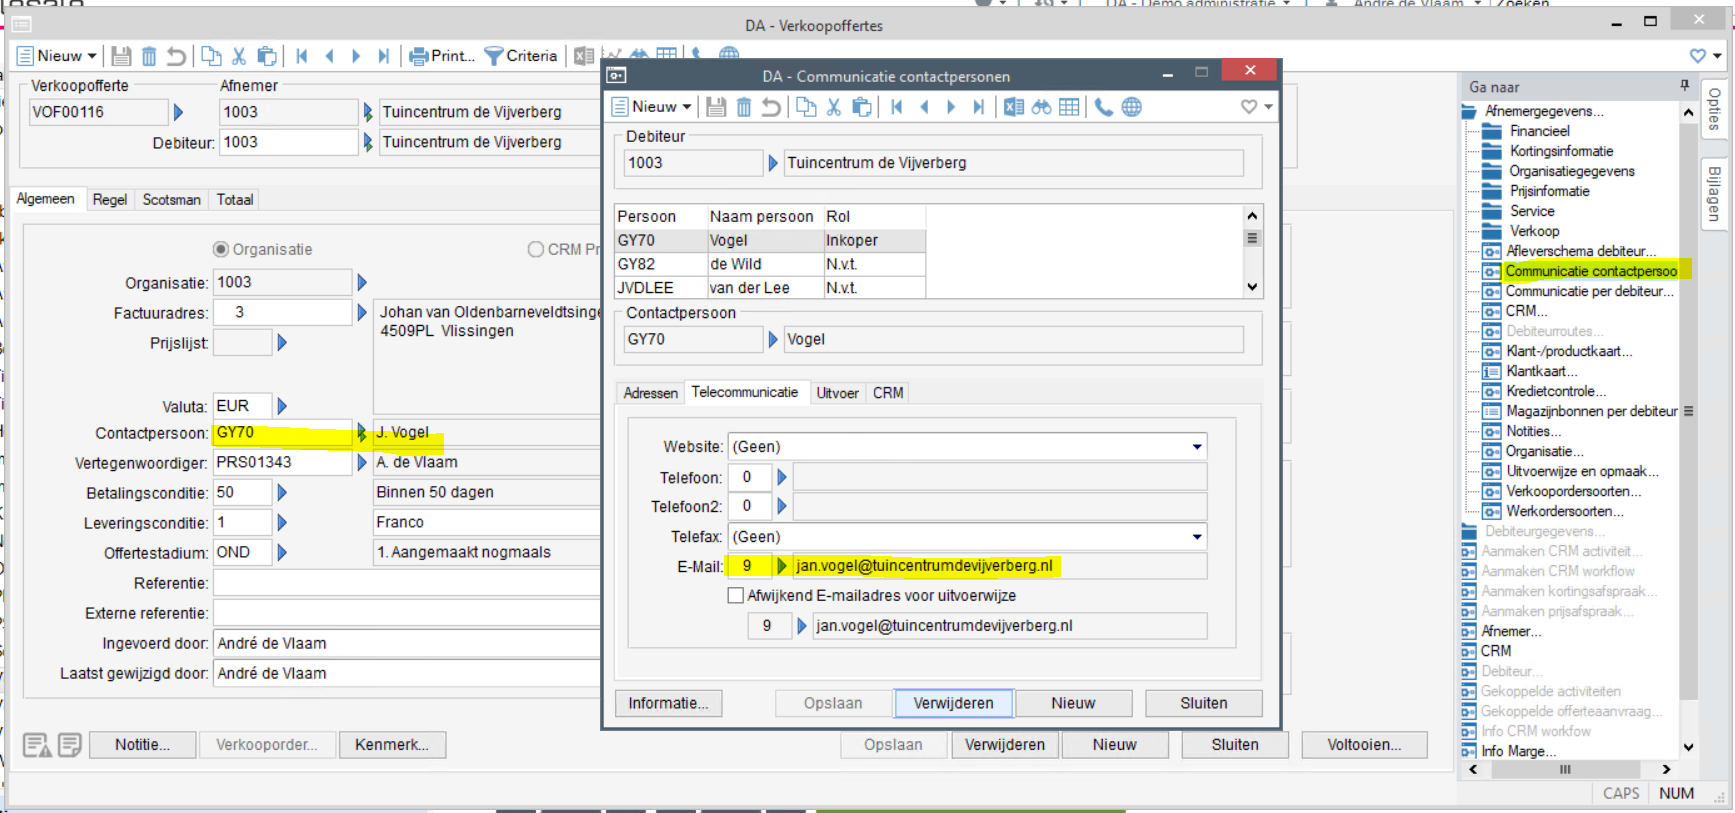Open Criteria filter in Verkoopoffertes toolbar
The height and width of the screenshot is (813, 1735).
point(521,56)
